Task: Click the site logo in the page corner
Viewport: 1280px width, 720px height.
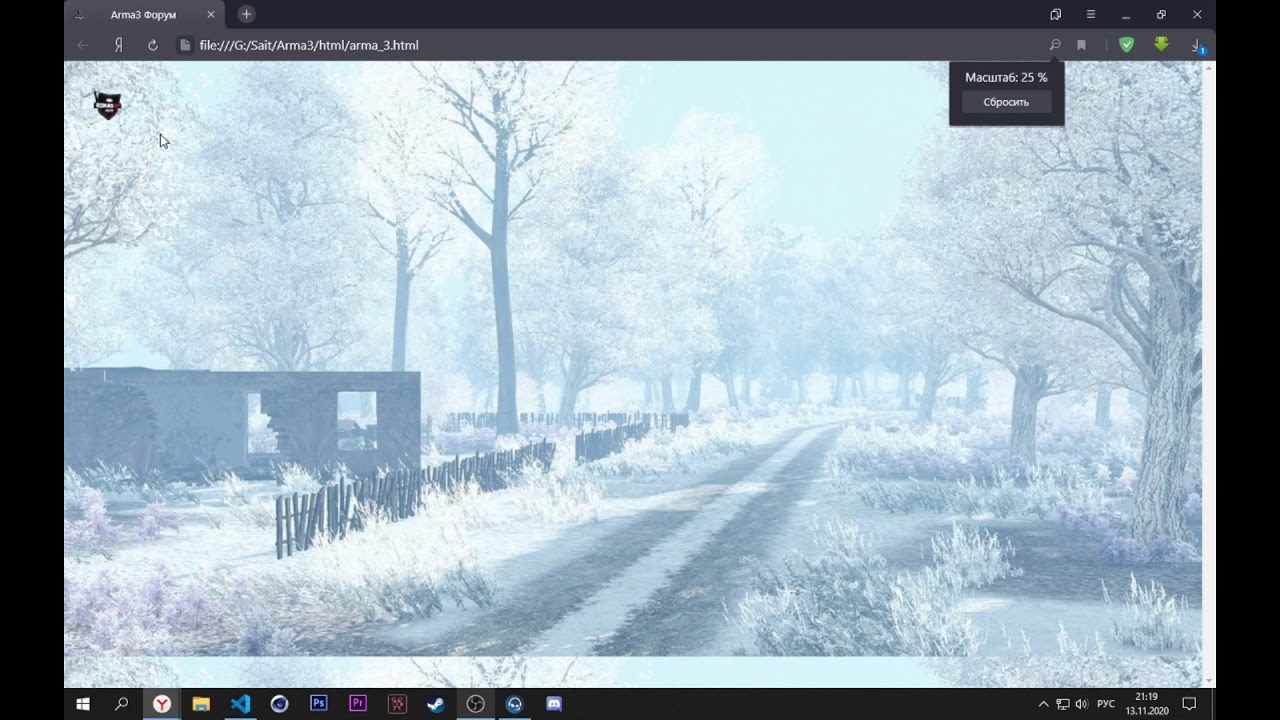Action: click(107, 105)
